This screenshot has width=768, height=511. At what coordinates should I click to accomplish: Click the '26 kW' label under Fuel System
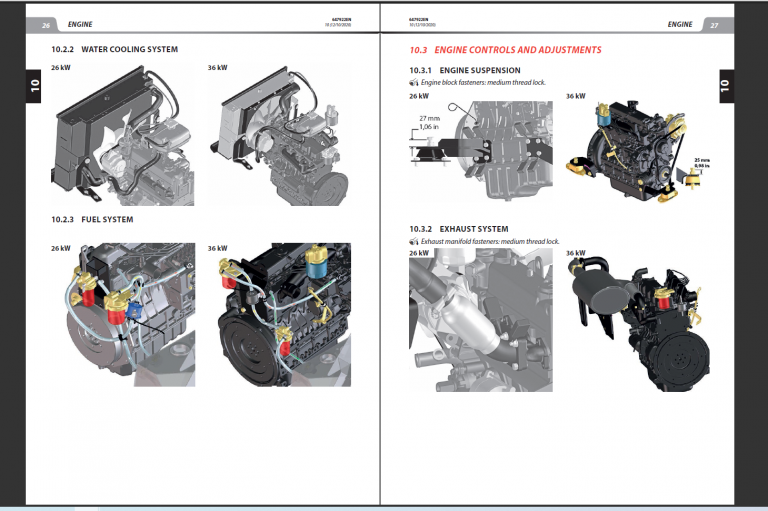(x=61, y=248)
